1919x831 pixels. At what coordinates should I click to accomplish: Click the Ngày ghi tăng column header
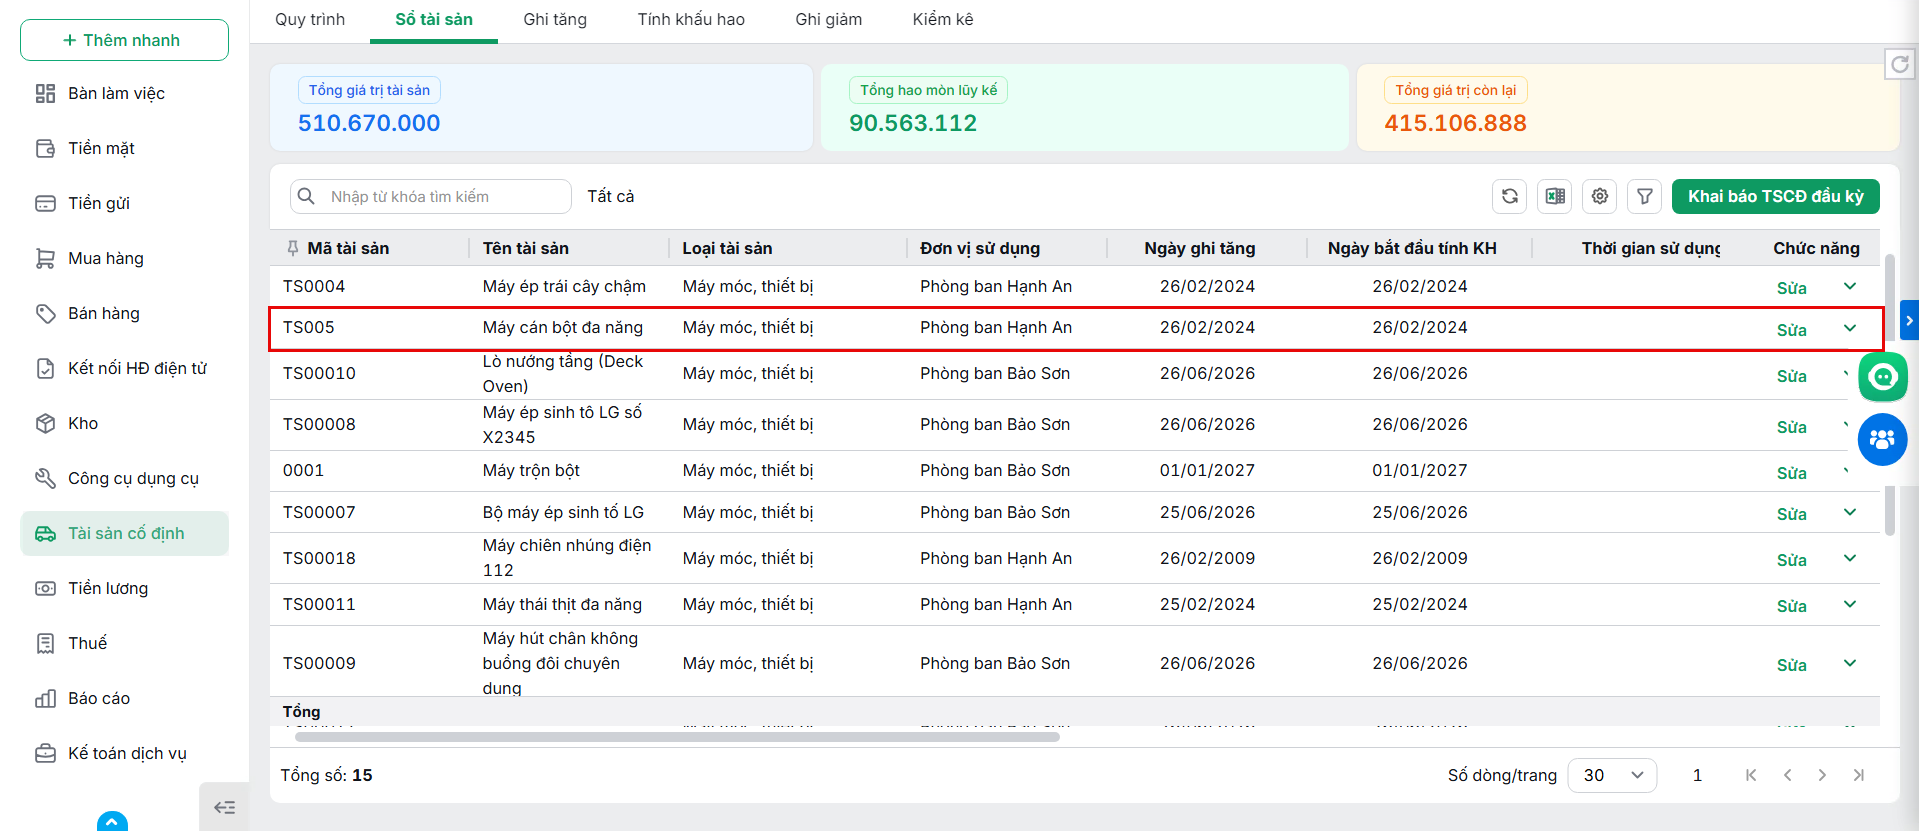pyautogui.click(x=1200, y=248)
